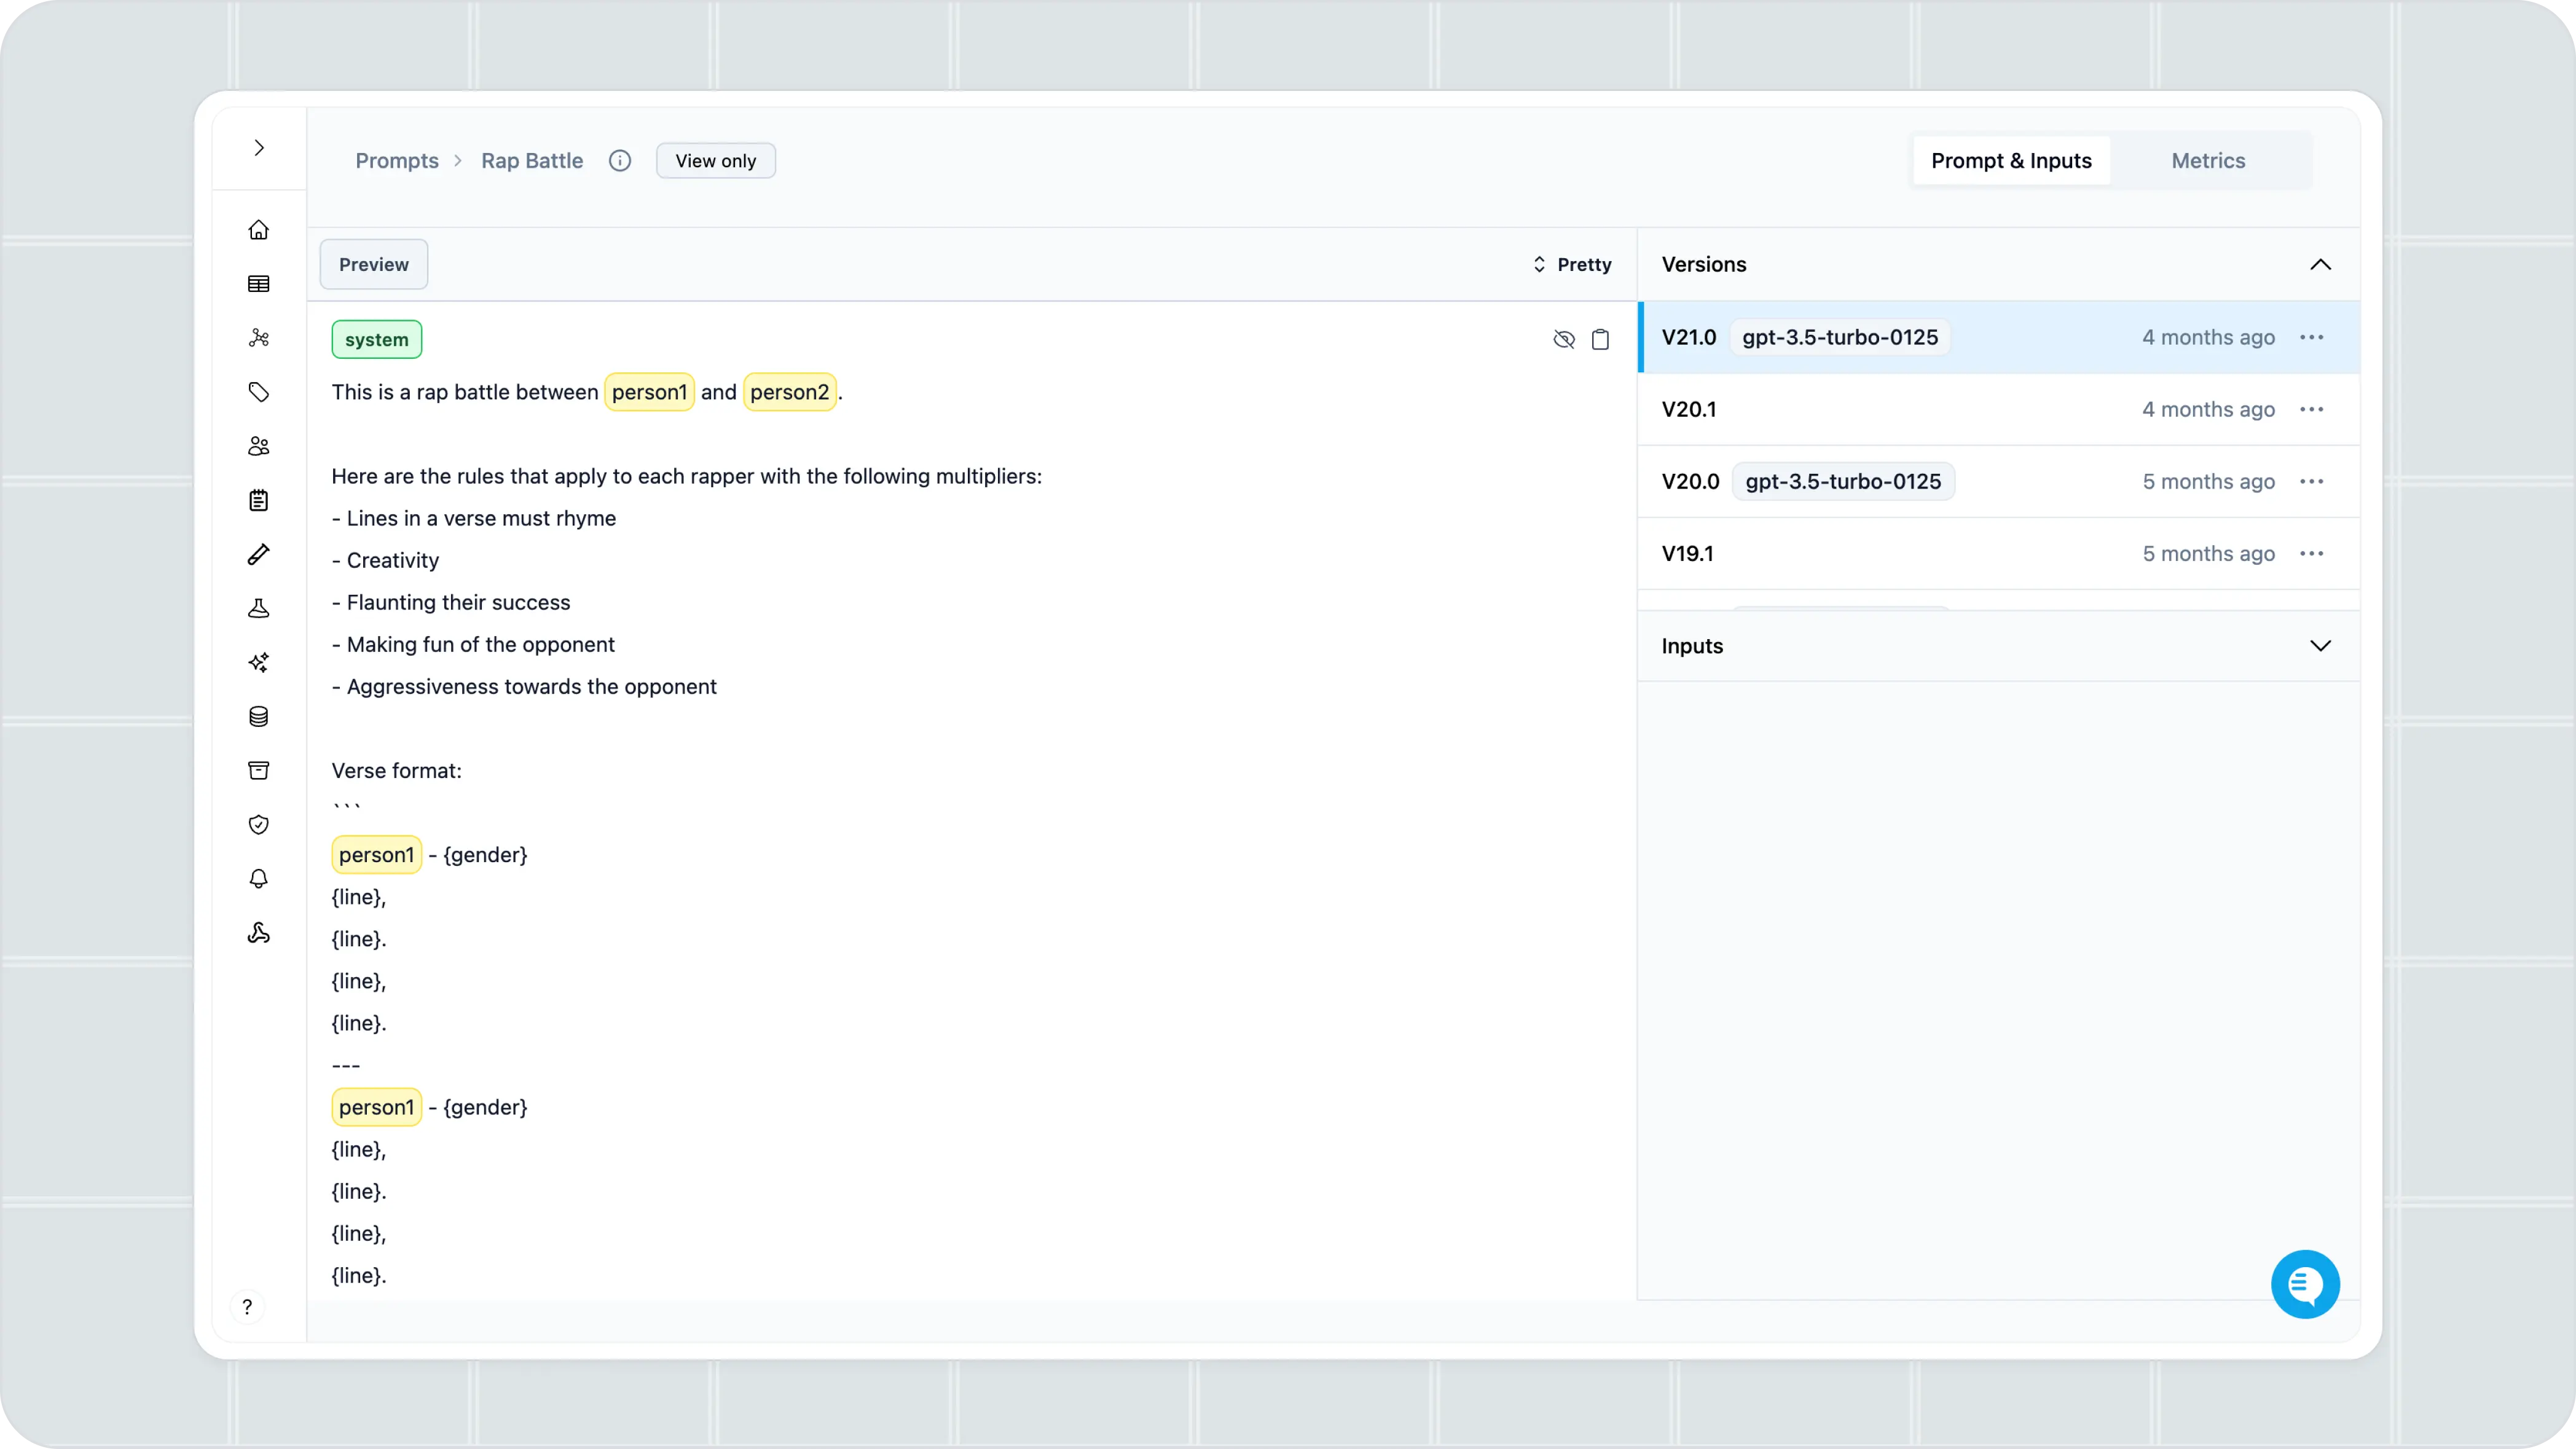Click gpt-3.5-turbo-0125 tag on V21.0
The image size is (2576, 1449).
[1840, 337]
